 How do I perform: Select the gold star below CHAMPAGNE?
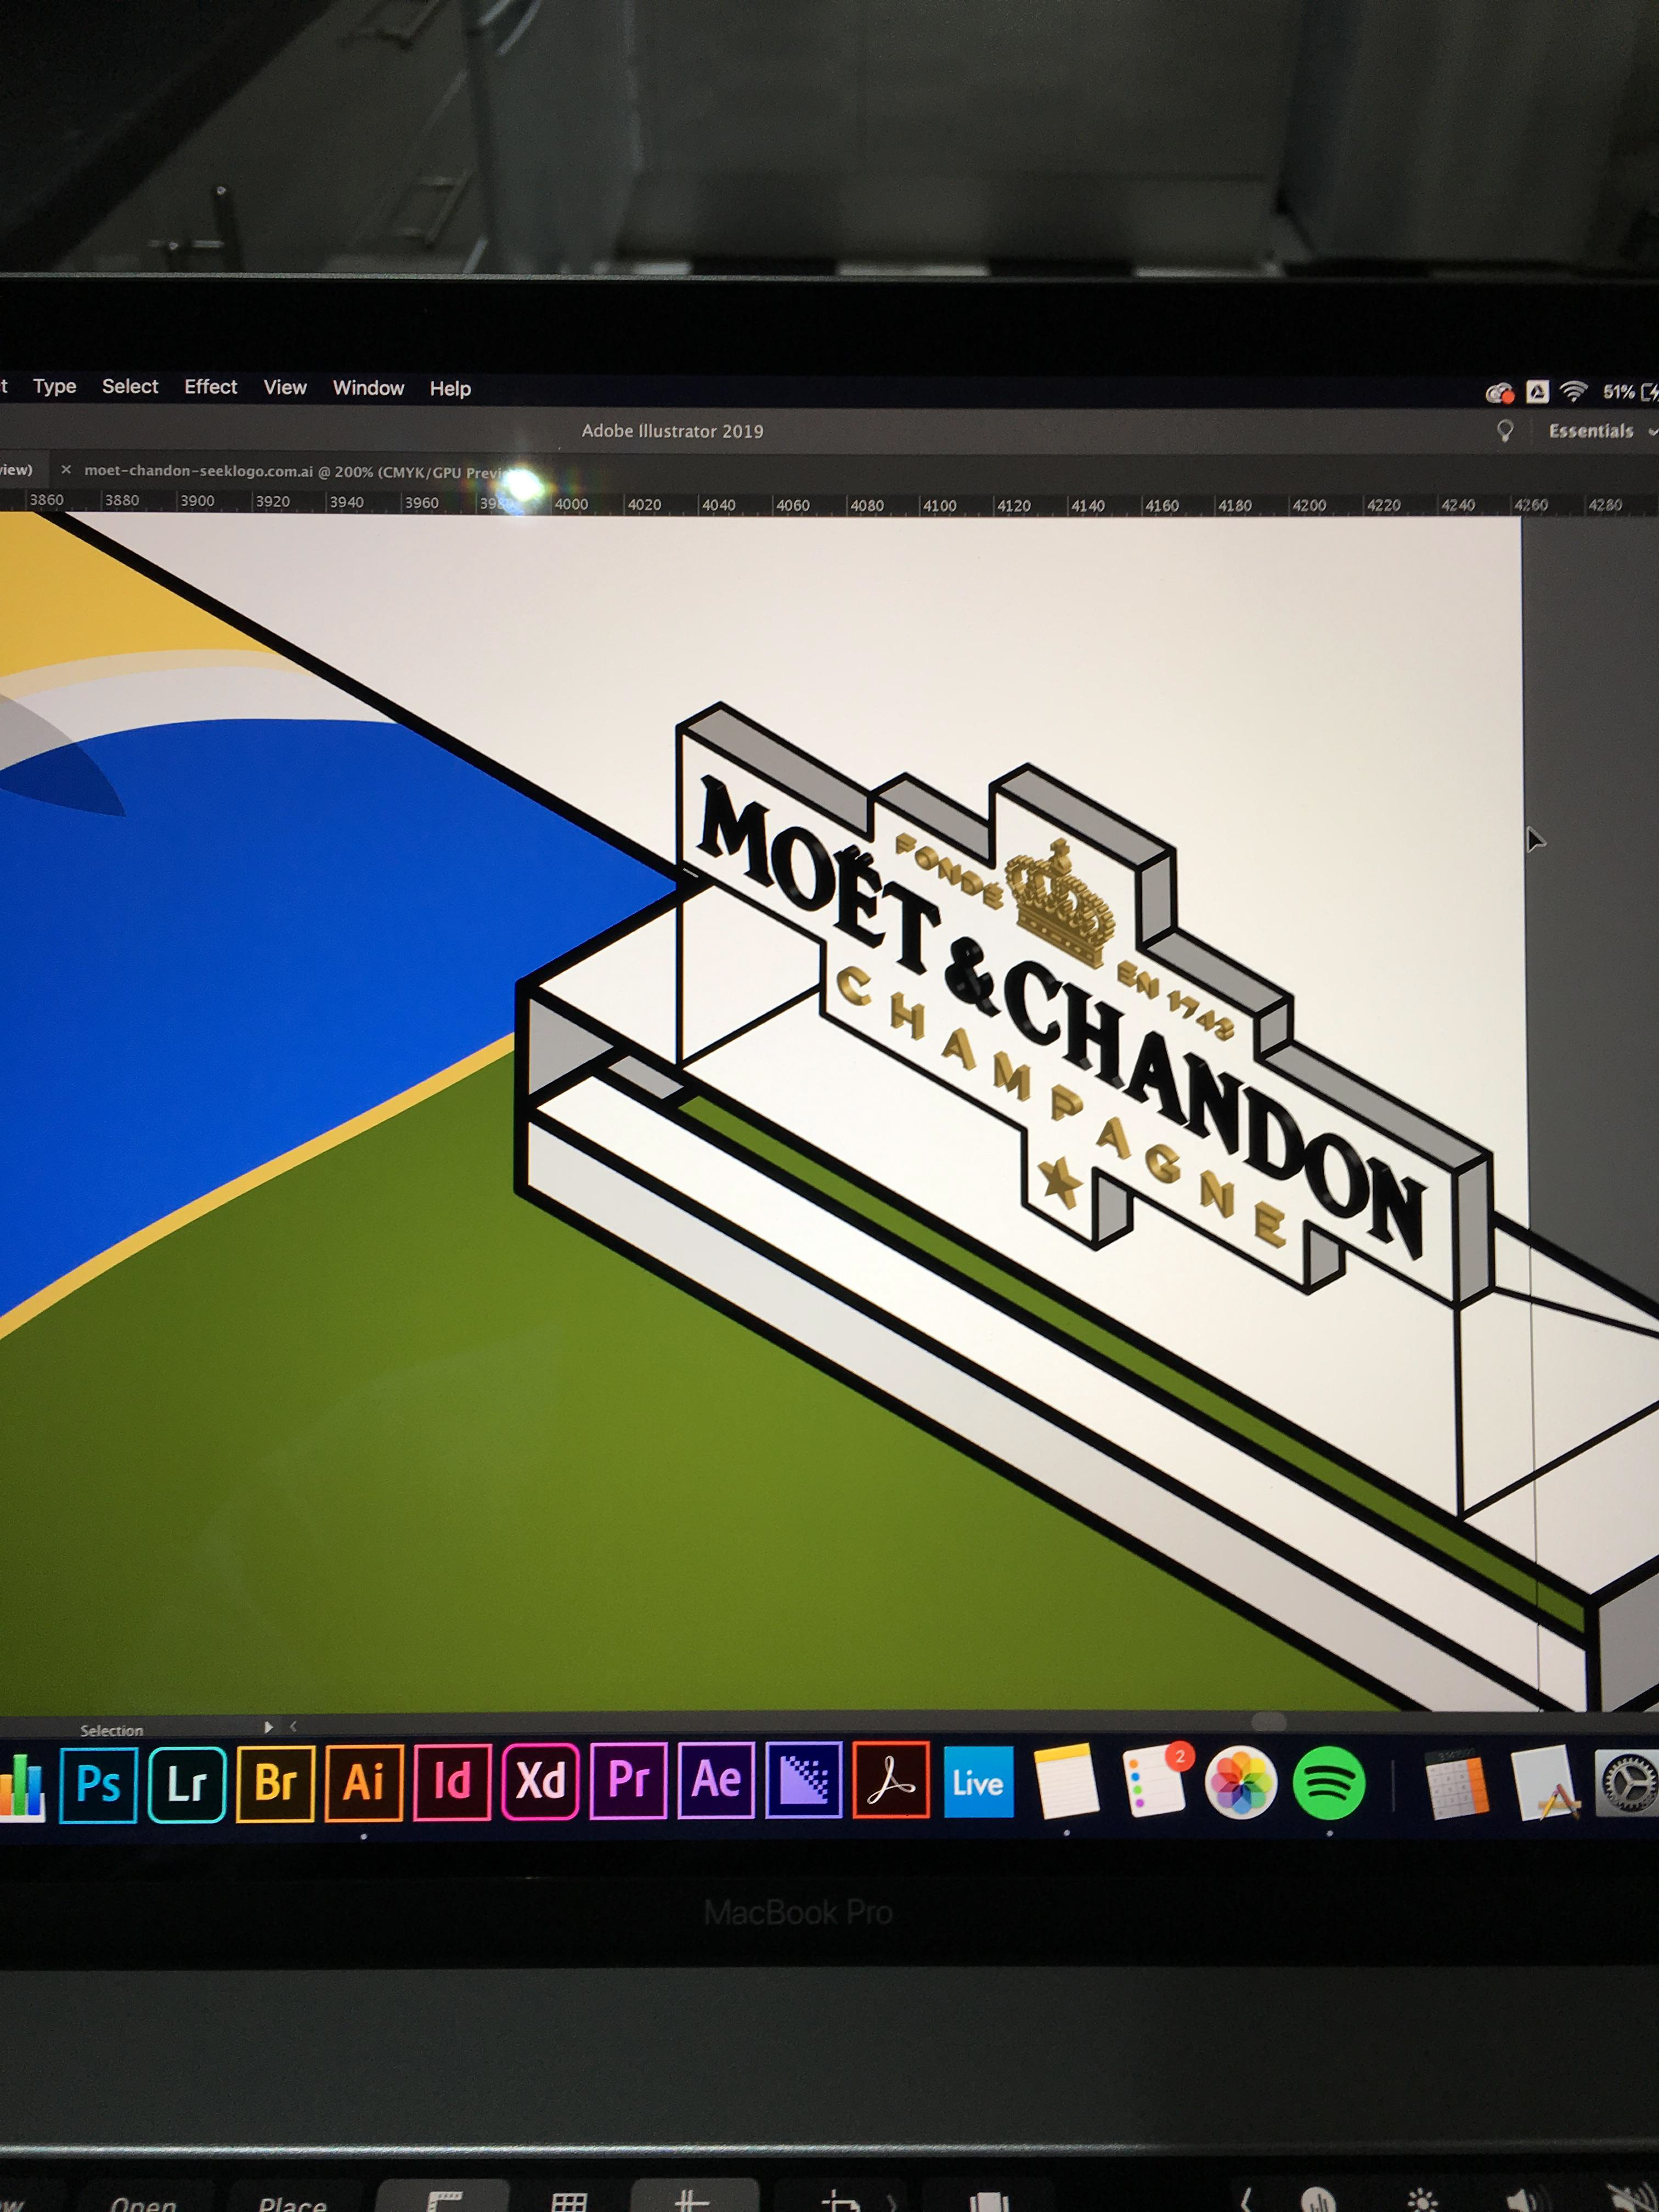click(x=1060, y=1182)
